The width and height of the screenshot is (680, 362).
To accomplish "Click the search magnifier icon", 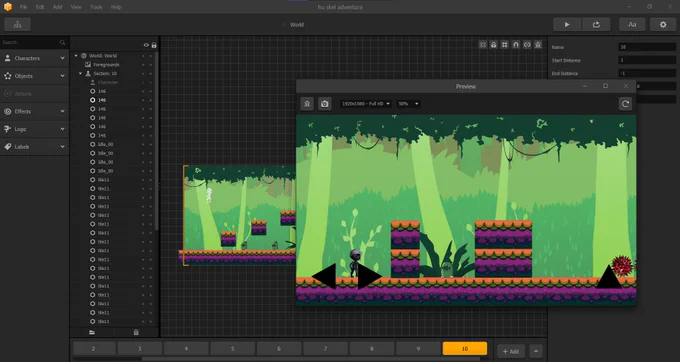I will pyautogui.click(x=62, y=42).
